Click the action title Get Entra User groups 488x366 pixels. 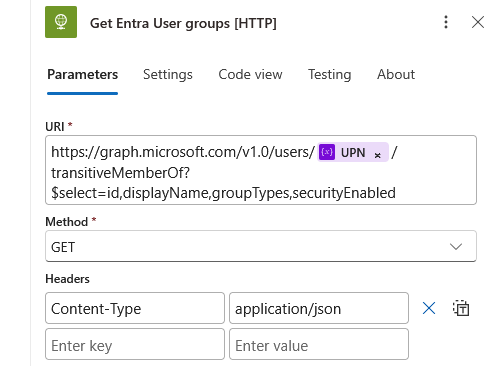point(183,23)
